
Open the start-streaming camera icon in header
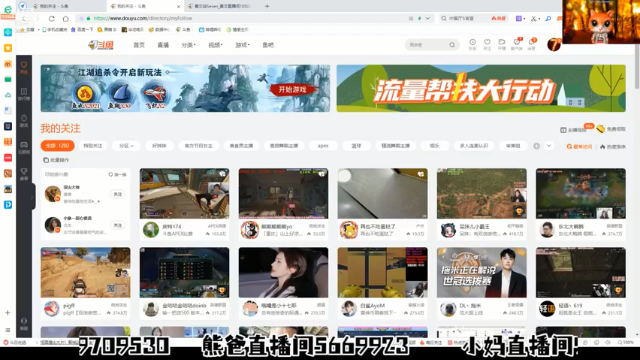(x=502, y=42)
